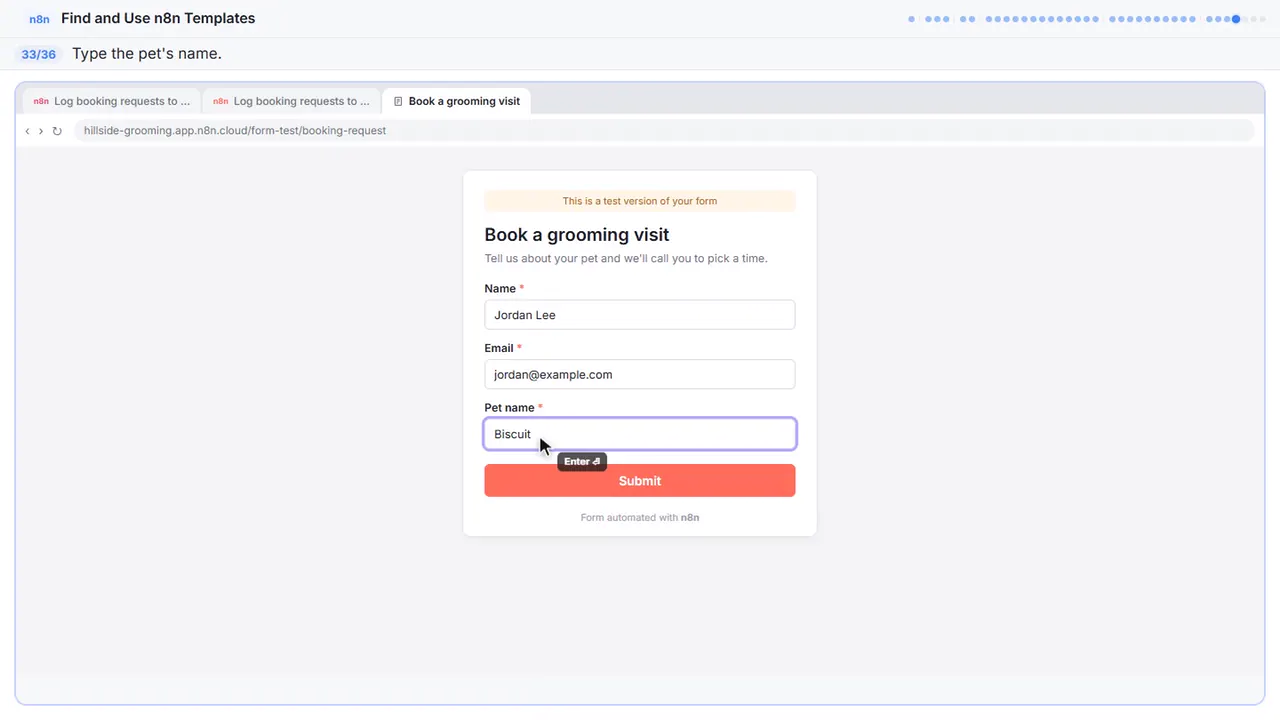The image size is (1280, 720).
Task: Submit the grooming booking form
Action: tap(640, 481)
